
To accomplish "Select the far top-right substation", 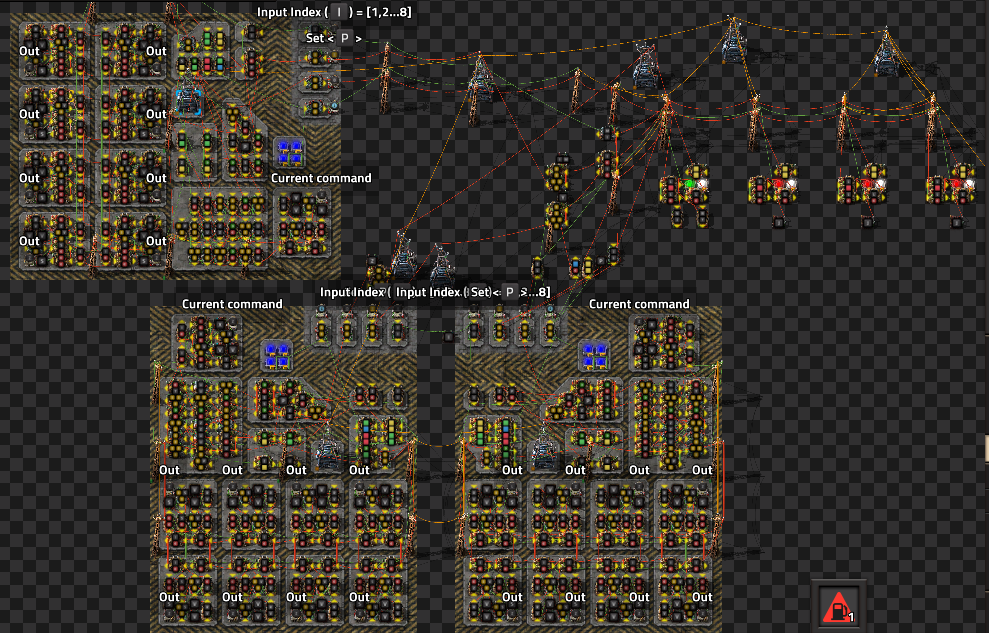I will tap(886, 52).
